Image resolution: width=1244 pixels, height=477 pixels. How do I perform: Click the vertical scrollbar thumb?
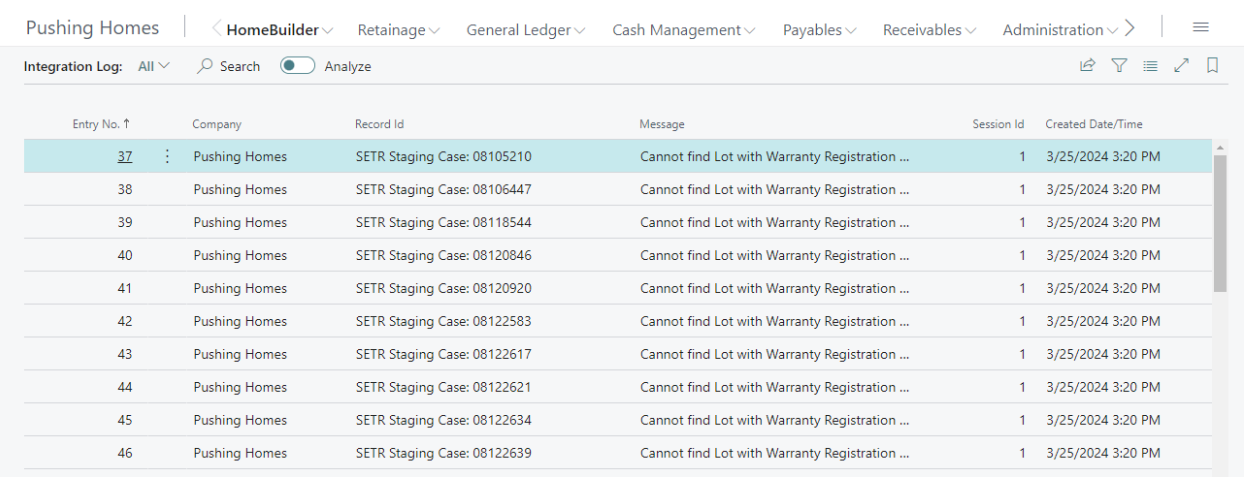coord(1220,222)
